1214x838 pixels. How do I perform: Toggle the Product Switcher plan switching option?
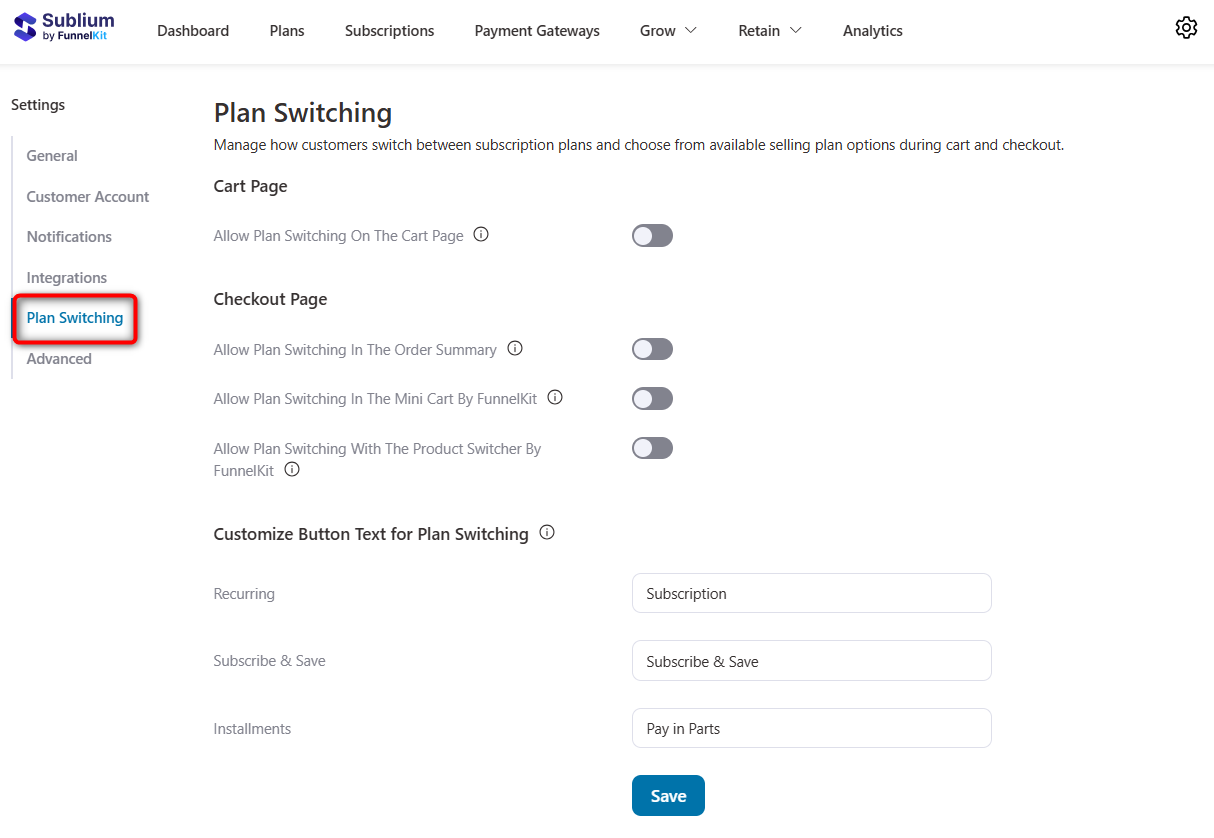652,447
